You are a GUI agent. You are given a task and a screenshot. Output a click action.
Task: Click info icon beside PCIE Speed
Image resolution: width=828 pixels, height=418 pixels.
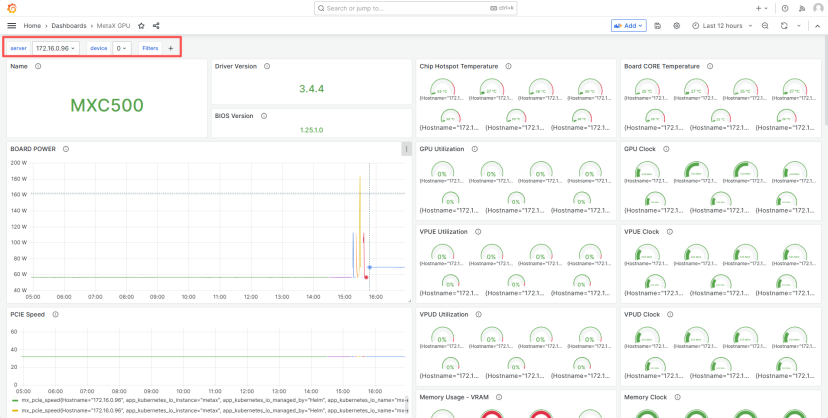(x=55, y=315)
